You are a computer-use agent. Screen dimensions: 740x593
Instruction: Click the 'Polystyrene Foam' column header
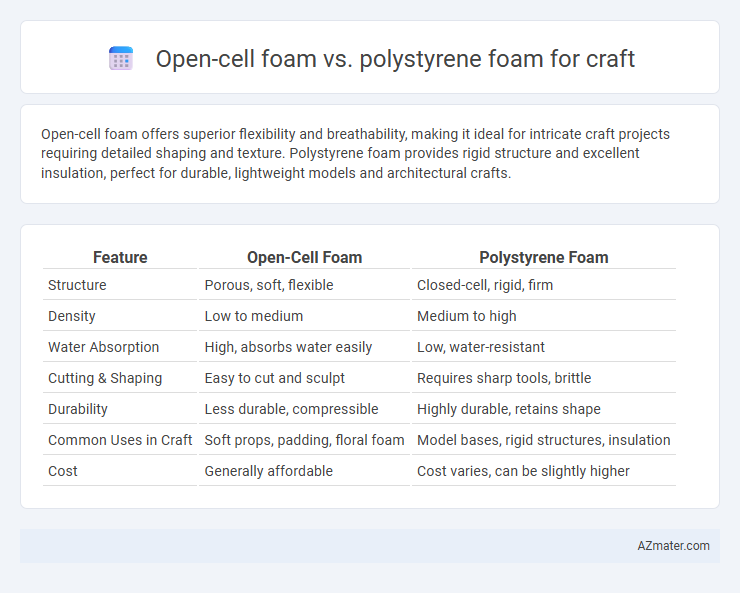coord(544,258)
